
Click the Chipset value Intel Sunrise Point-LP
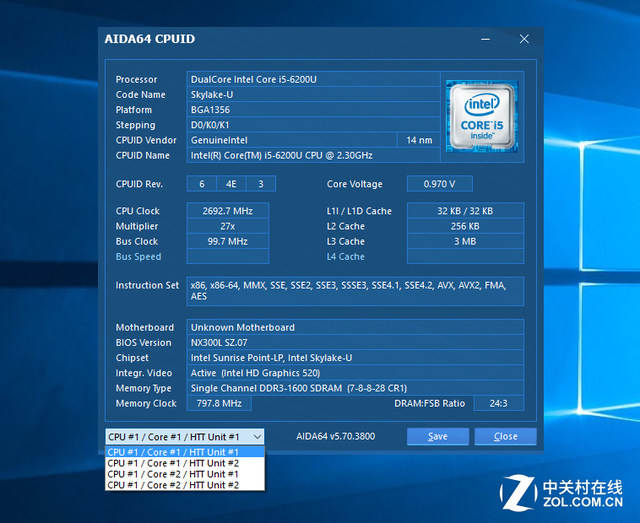point(355,358)
